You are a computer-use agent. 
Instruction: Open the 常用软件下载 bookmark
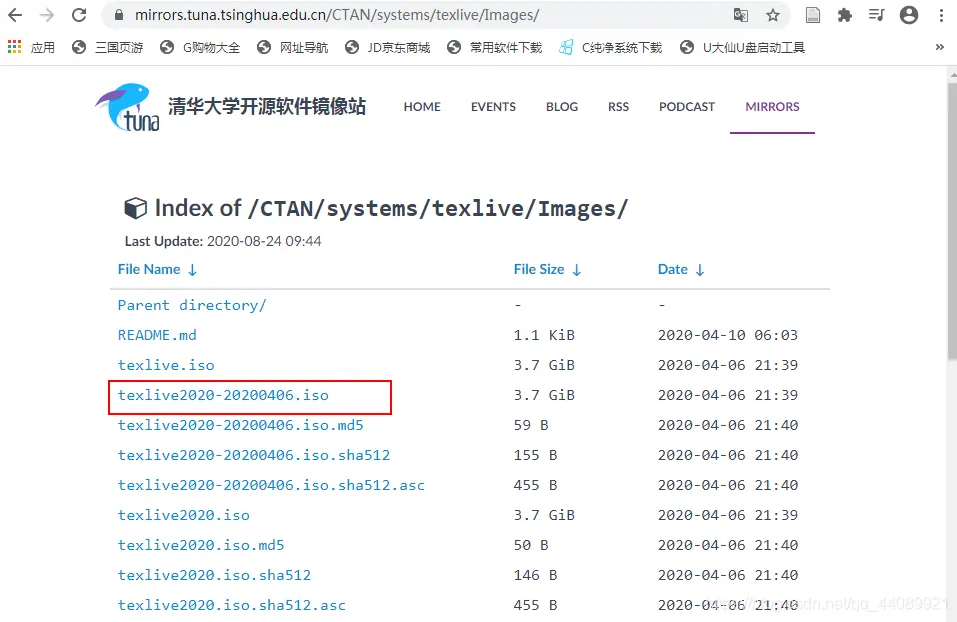tap(494, 48)
